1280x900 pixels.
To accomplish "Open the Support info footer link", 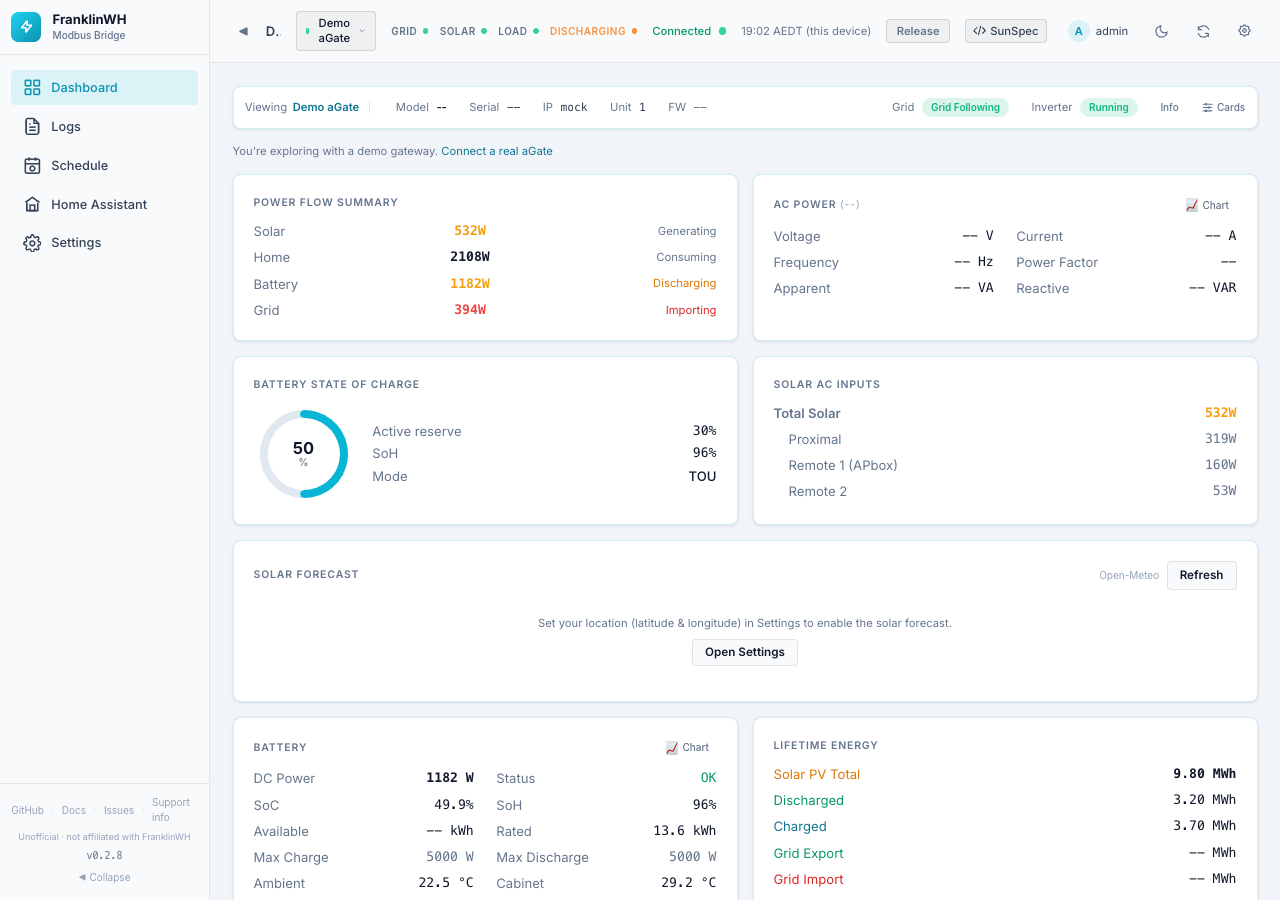I will 171,810.
